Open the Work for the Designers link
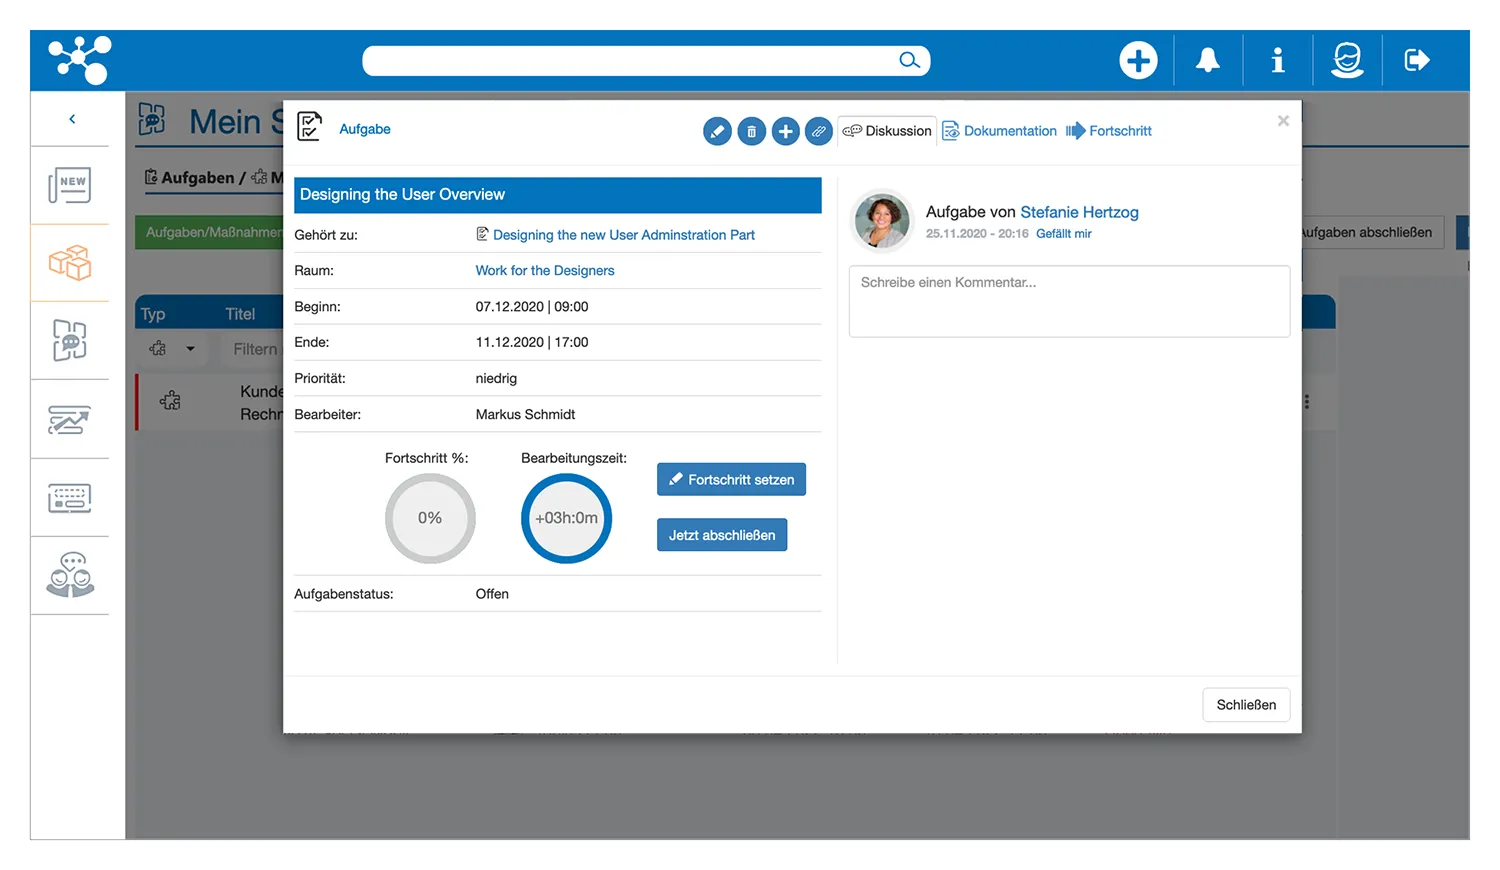Screen dimensions: 1500x870 coord(545,271)
